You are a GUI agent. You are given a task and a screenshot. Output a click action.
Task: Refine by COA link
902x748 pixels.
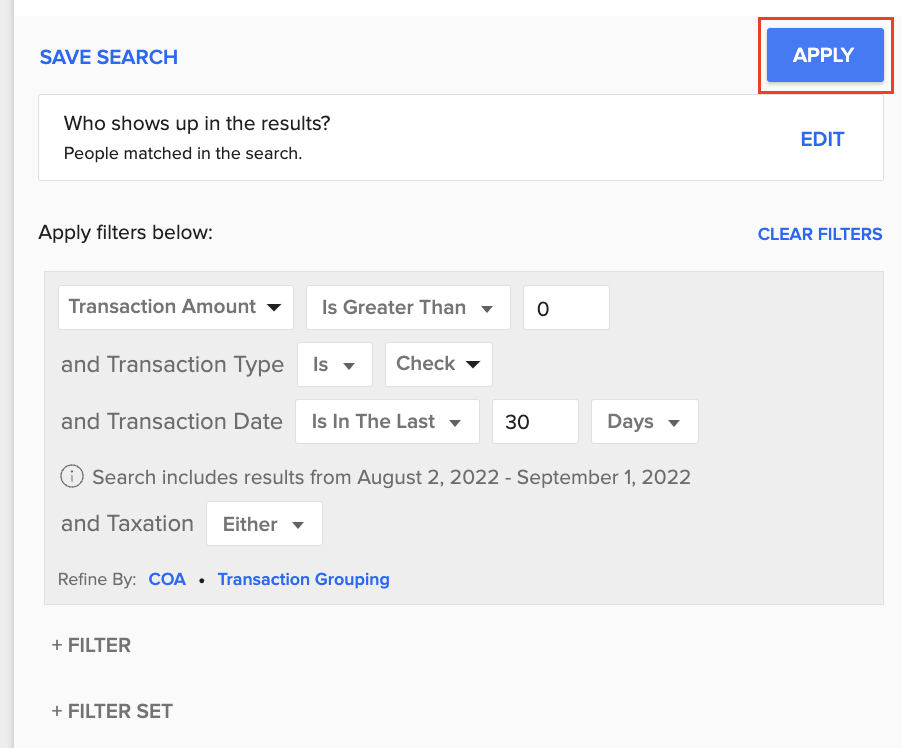(x=167, y=579)
